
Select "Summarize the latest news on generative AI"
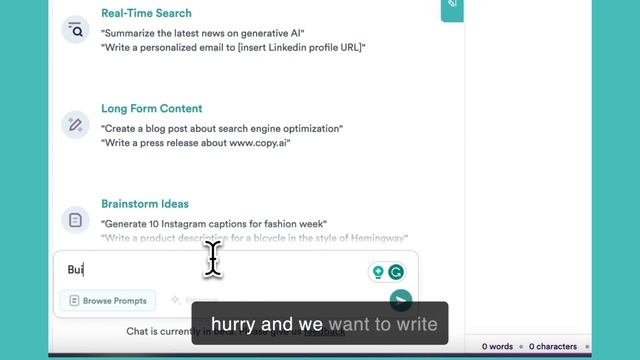pyautogui.click(x=202, y=33)
